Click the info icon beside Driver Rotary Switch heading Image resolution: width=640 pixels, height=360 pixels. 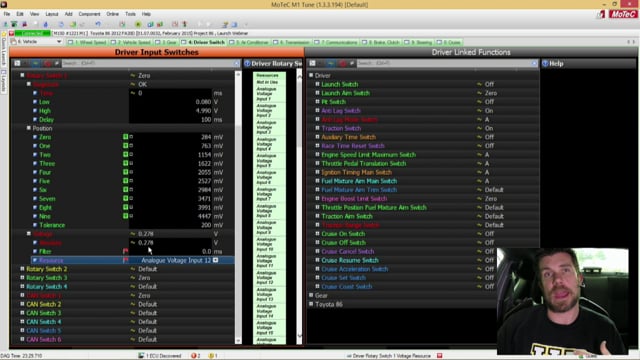pyautogui.click(x=247, y=63)
